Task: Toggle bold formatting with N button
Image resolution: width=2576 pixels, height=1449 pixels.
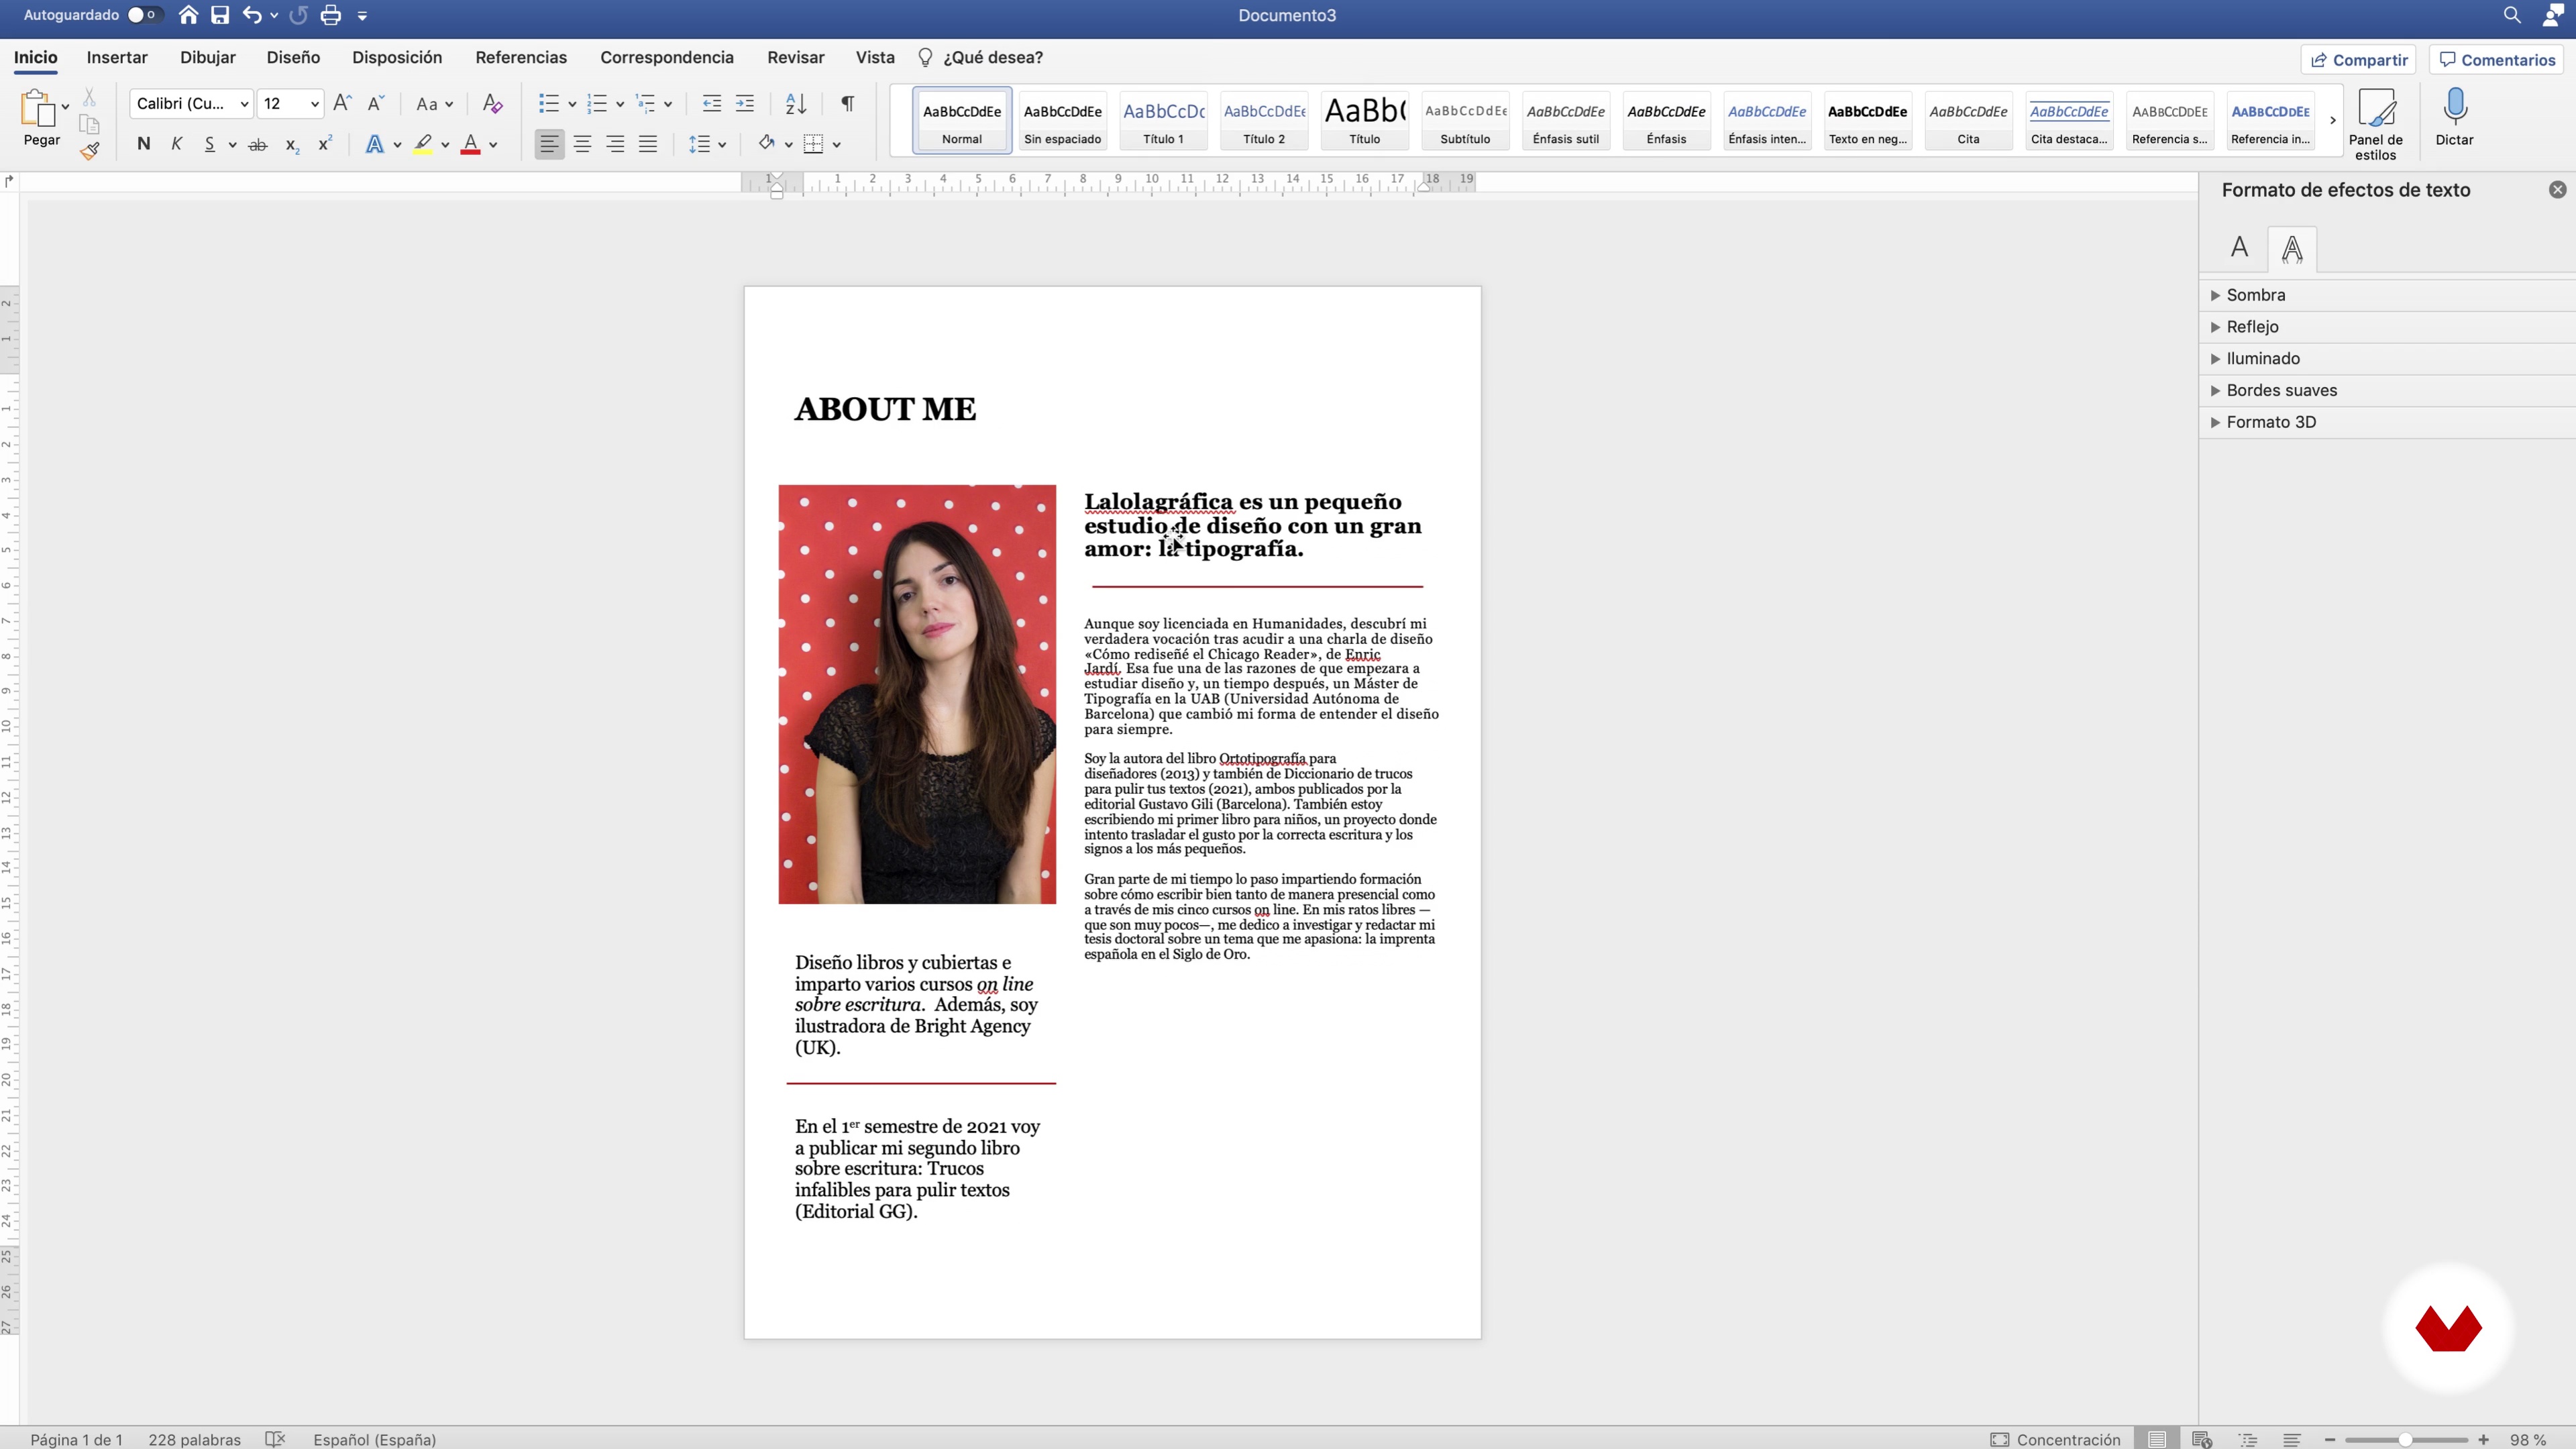Action: (144, 145)
